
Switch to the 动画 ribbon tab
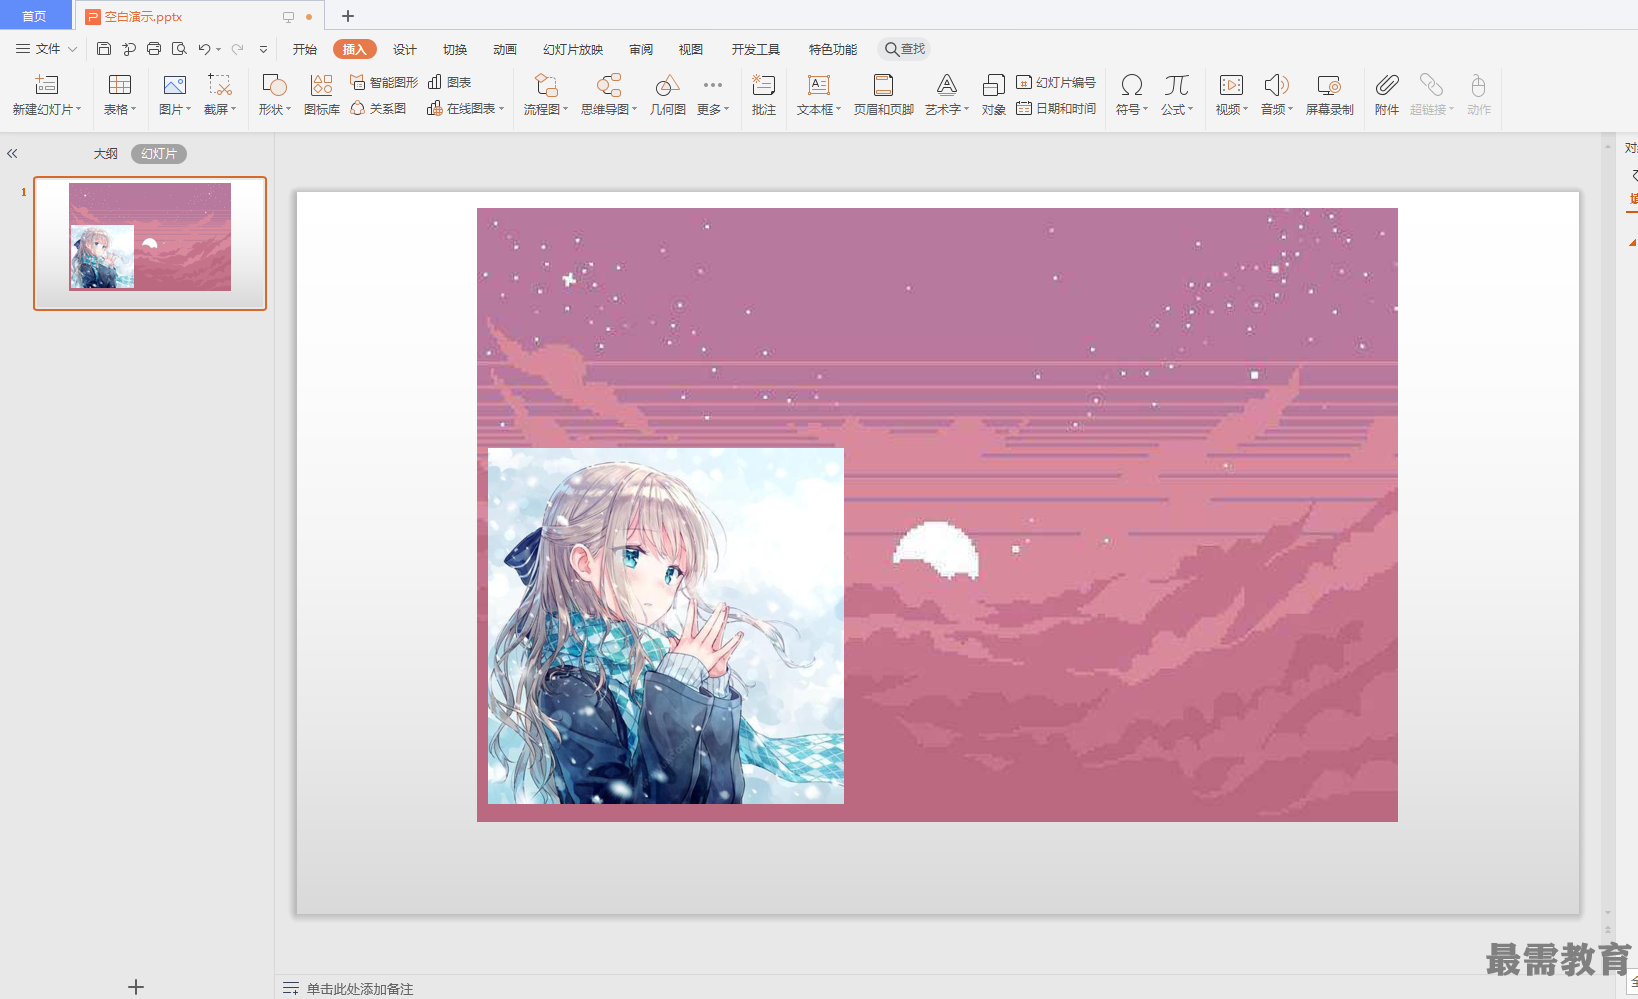[505, 49]
